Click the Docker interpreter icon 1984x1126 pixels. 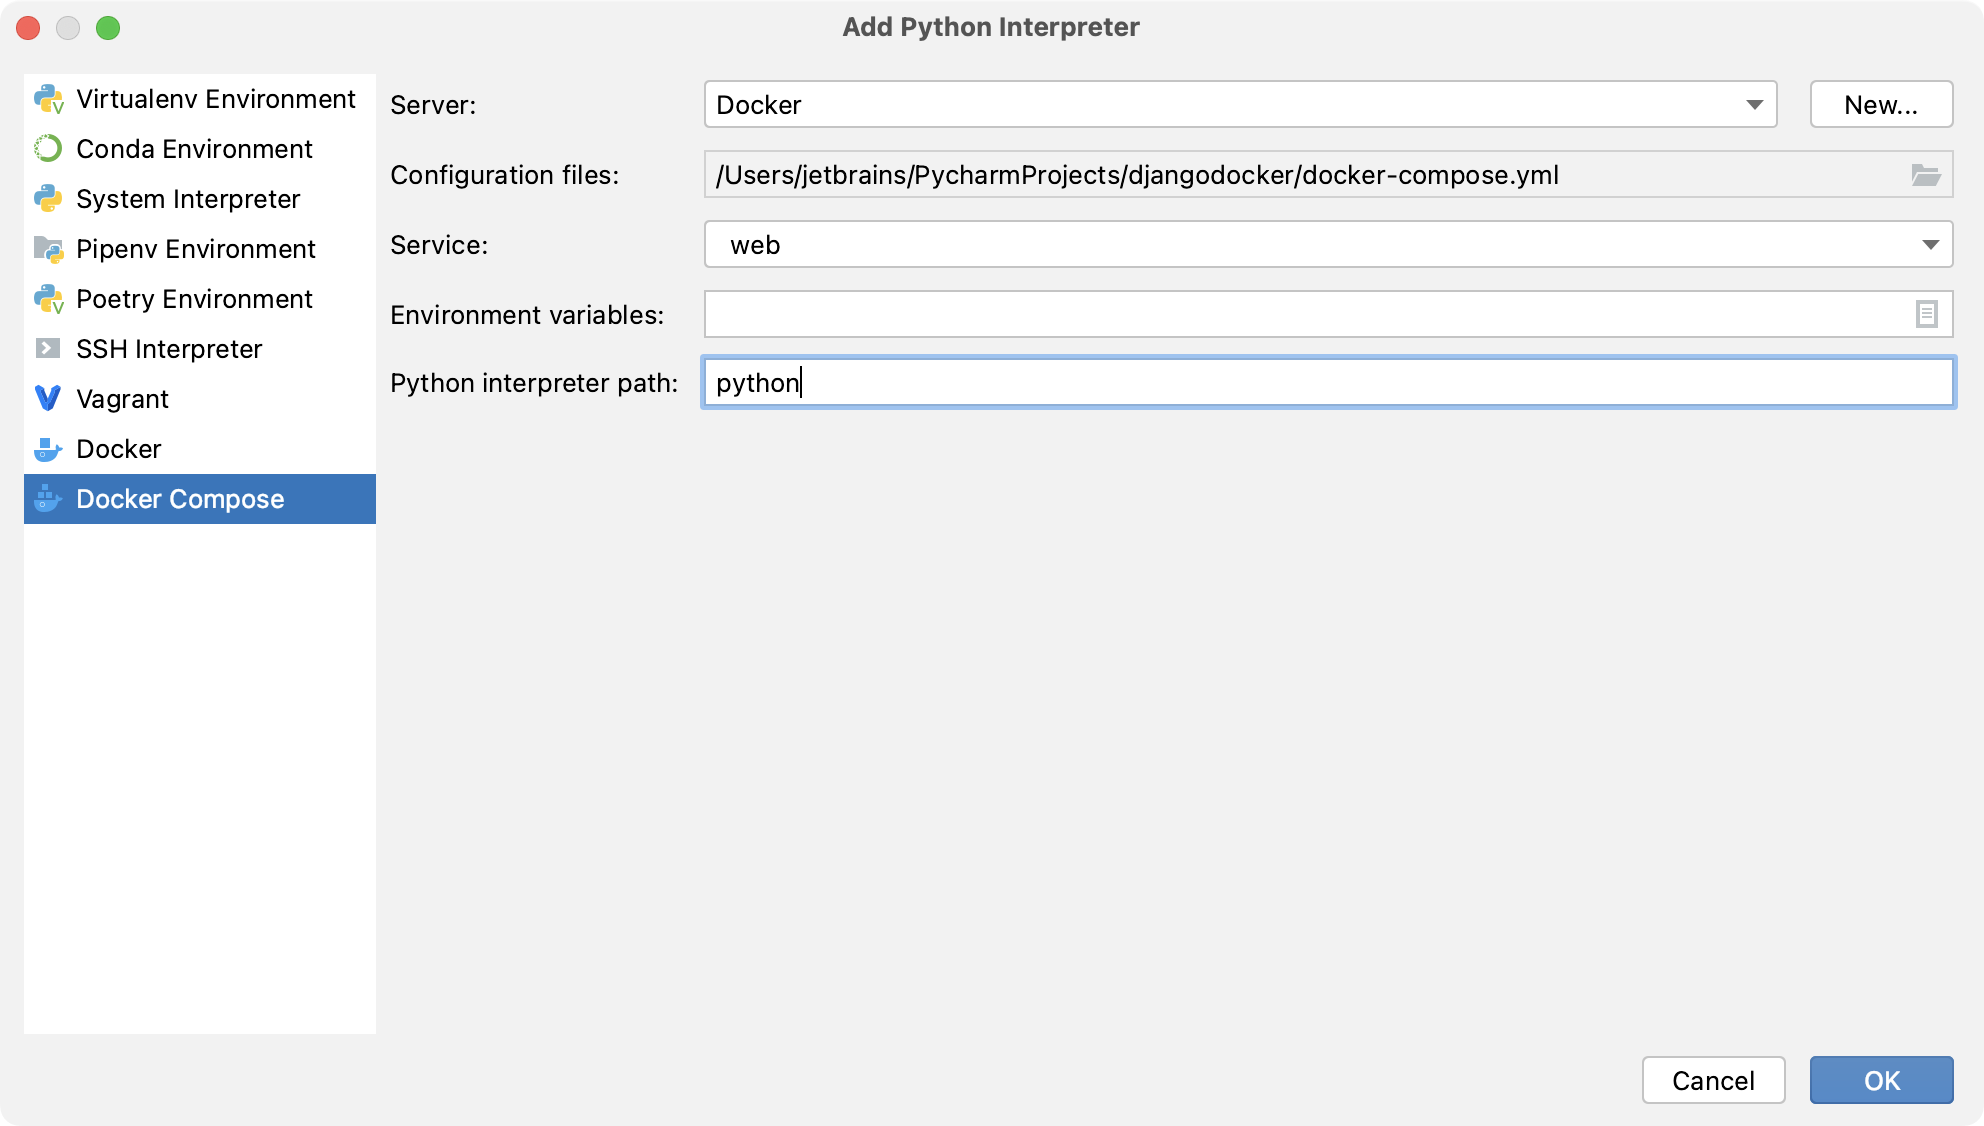49,447
